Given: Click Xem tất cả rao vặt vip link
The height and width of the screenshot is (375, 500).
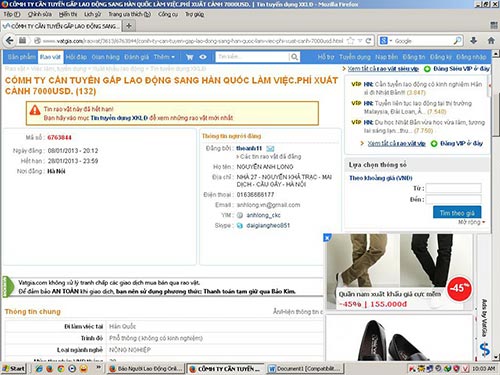Looking at the screenshot, I should pos(396,143).
